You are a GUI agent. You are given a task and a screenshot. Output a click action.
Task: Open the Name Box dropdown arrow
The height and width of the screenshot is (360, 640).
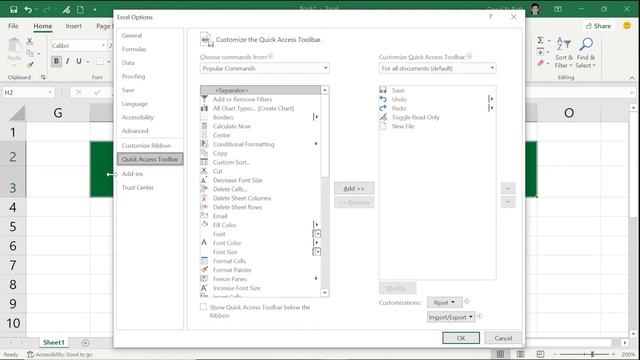[50, 92]
